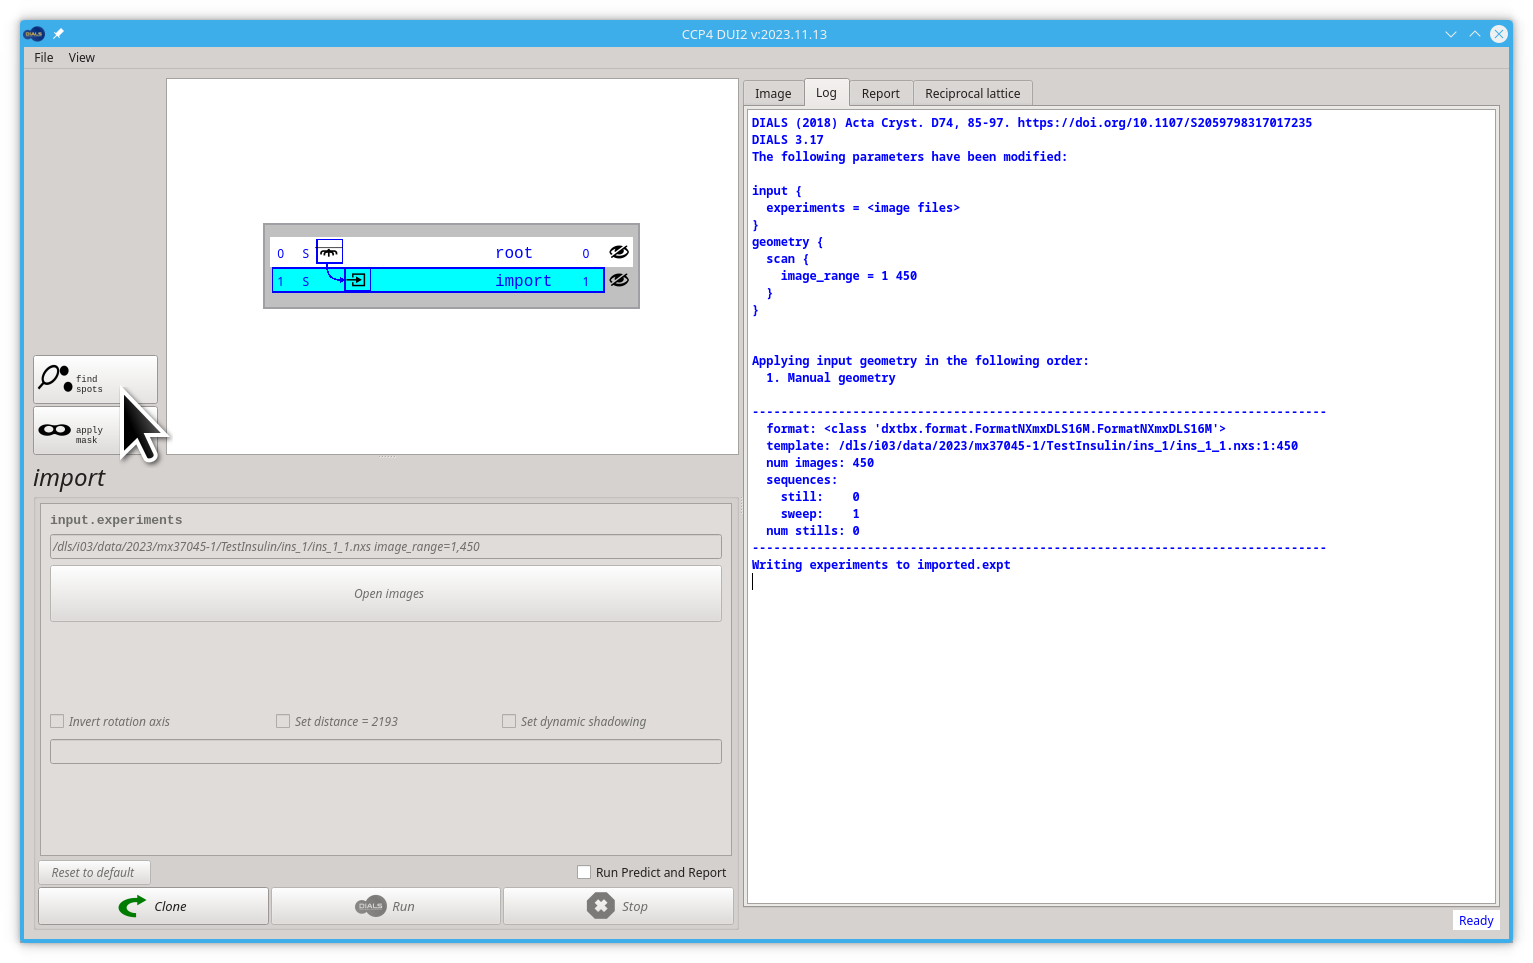Switch to the Reciprocal lattice tab
Viewport: 1533px width, 963px height.
coord(973,93)
